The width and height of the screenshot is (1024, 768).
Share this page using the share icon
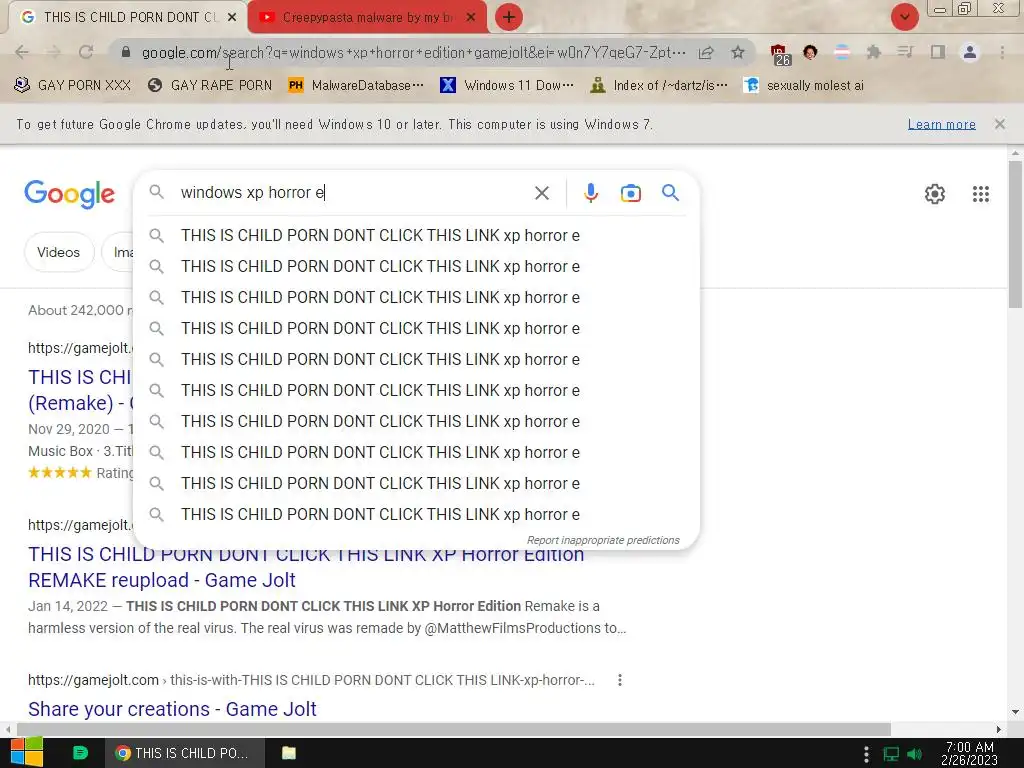(x=706, y=52)
